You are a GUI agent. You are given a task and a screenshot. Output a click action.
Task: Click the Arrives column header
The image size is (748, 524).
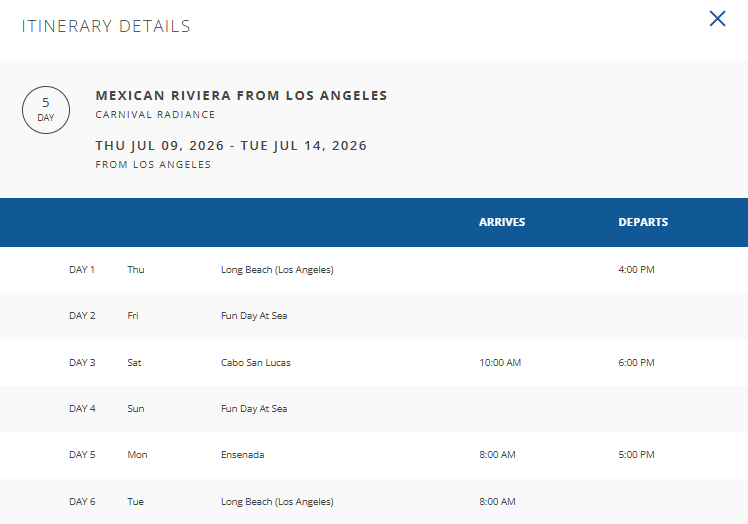click(x=501, y=222)
